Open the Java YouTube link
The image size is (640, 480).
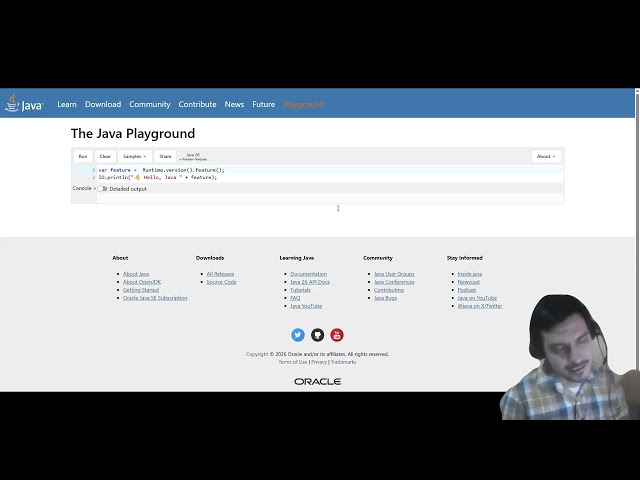306,306
